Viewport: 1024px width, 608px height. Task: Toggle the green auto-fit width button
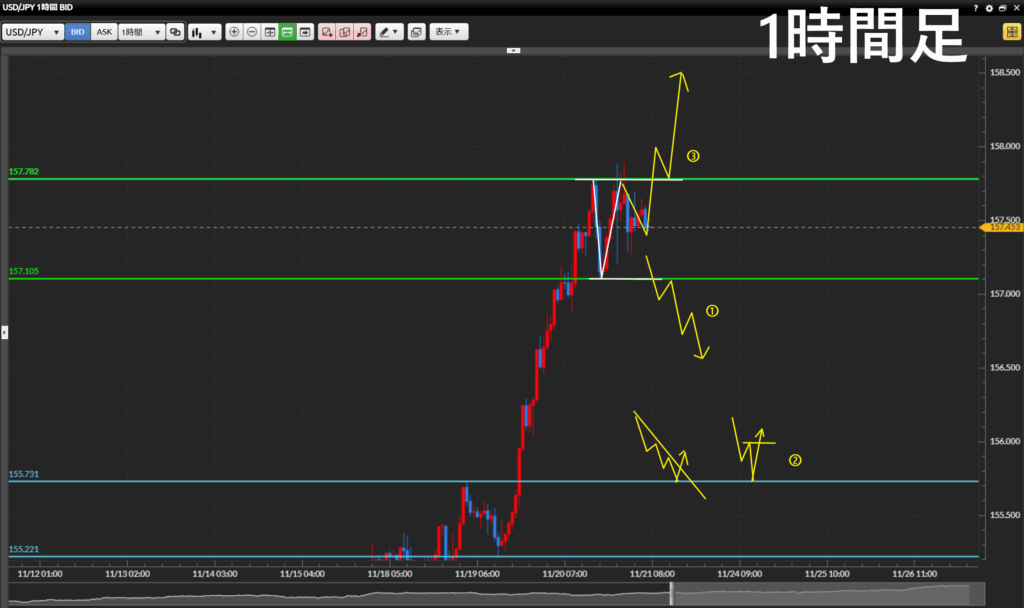pyautogui.click(x=287, y=32)
